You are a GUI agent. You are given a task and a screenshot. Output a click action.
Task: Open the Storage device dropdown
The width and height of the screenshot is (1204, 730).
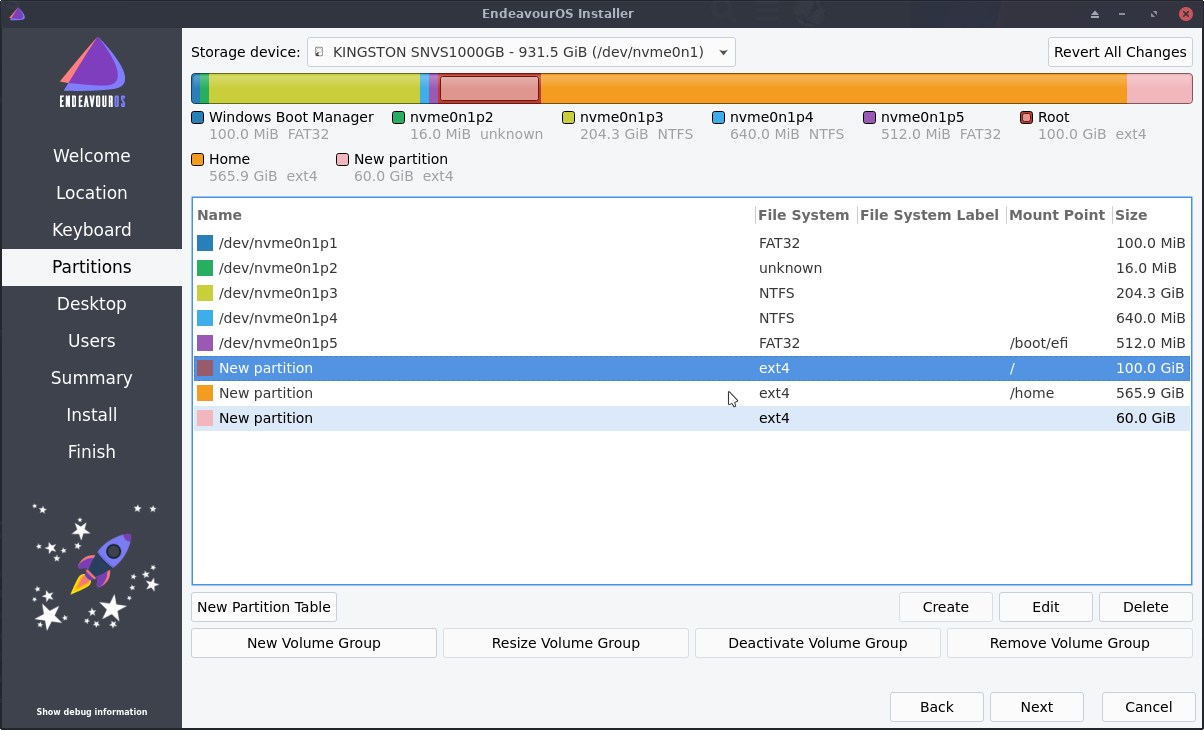pyautogui.click(x=520, y=52)
